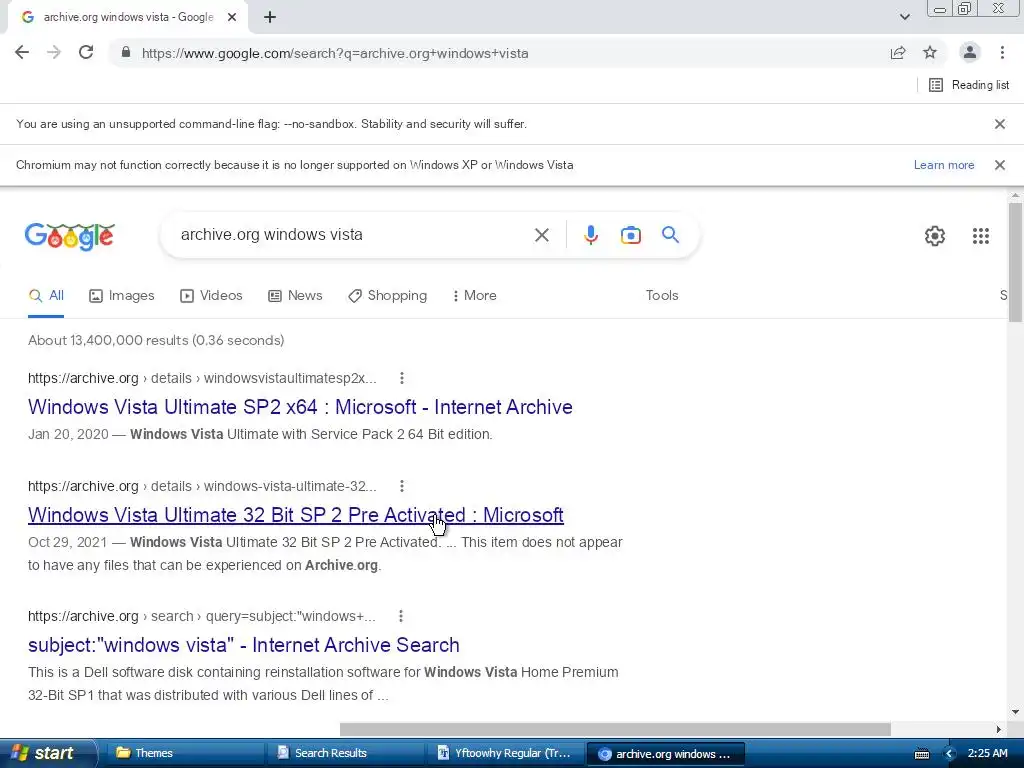This screenshot has width=1024, height=768.
Task: Expand the tab search chevron
Action: 904,17
